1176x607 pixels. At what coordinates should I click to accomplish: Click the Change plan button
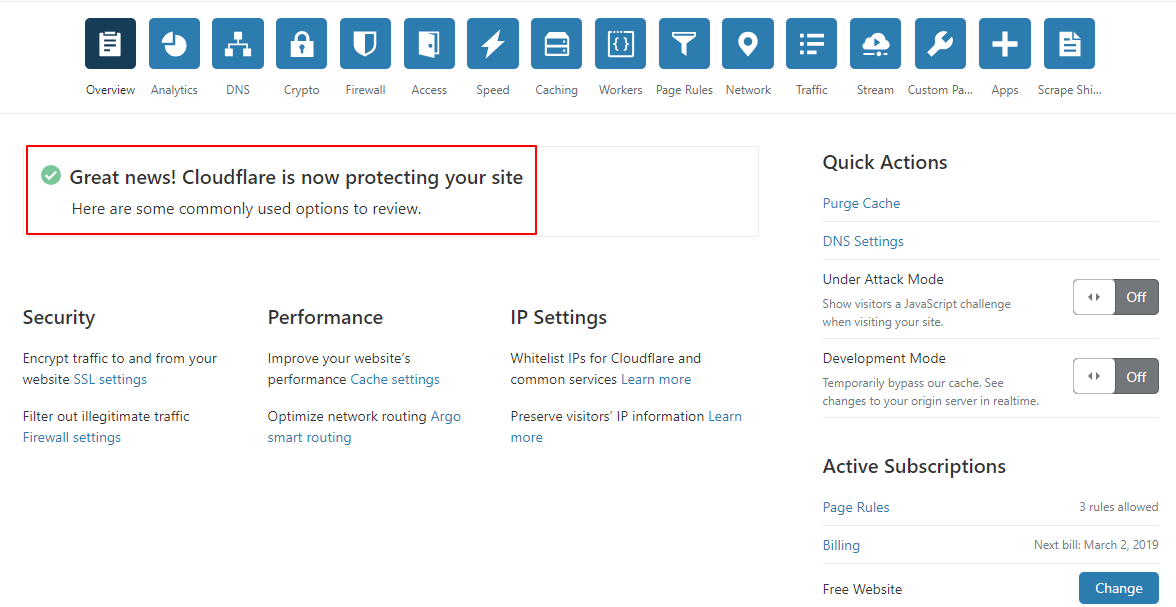click(1119, 588)
